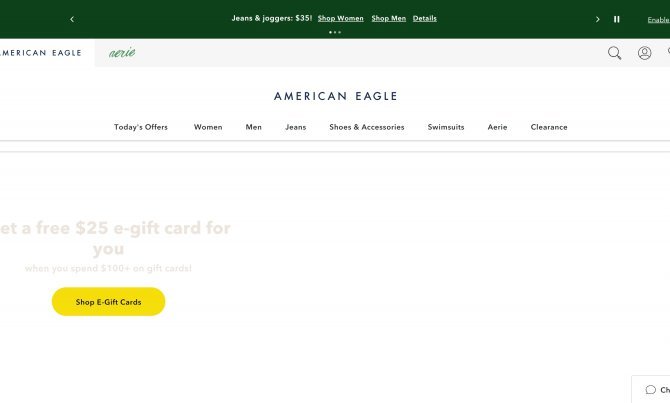View promo Details link
670x403 pixels.
[425, 18]
